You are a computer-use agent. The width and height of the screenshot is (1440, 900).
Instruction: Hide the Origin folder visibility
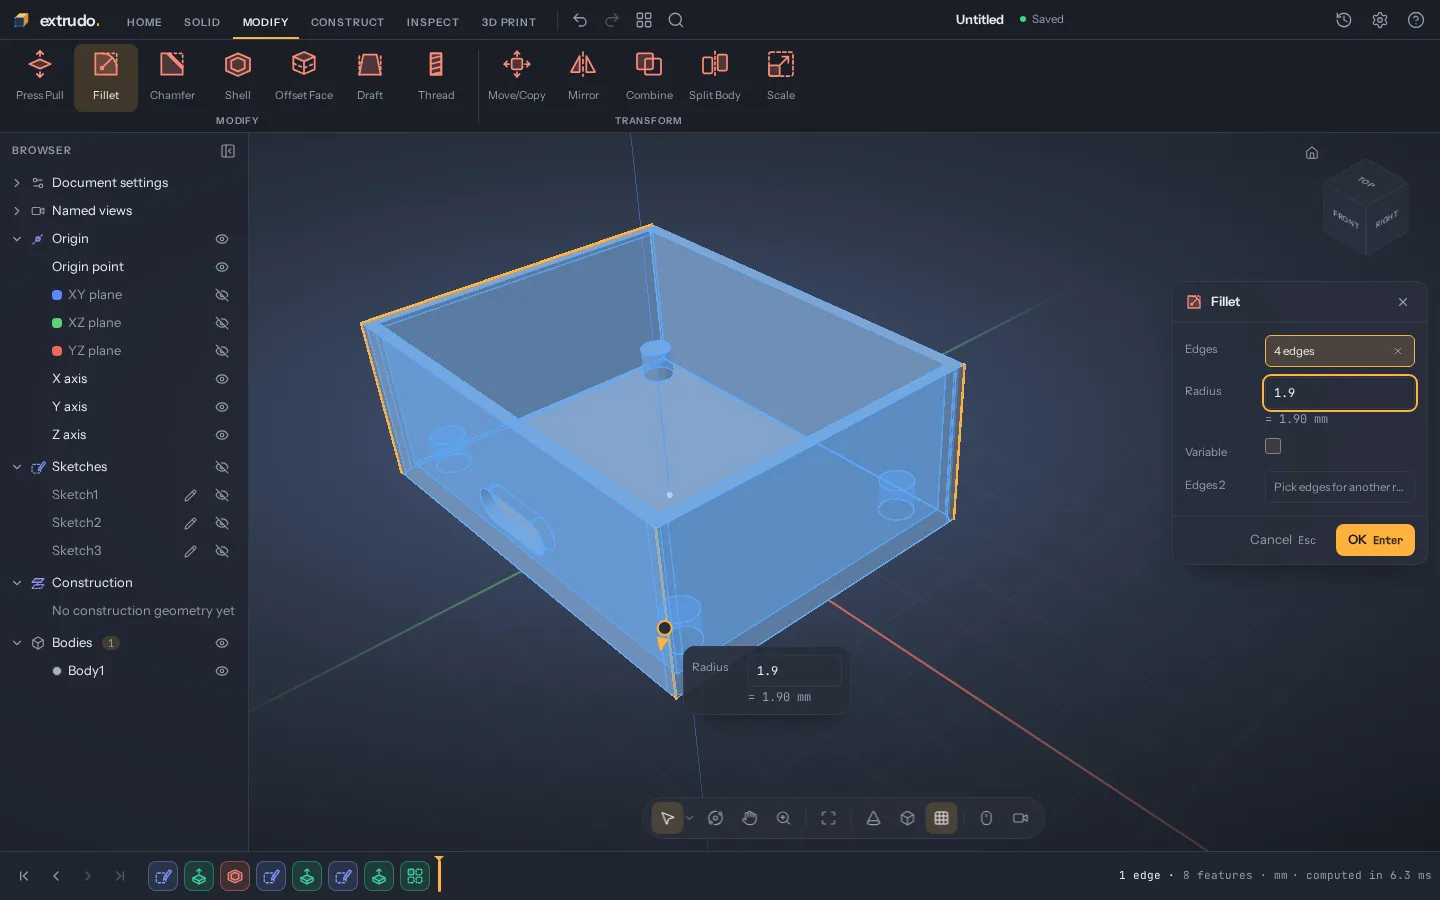222,239
